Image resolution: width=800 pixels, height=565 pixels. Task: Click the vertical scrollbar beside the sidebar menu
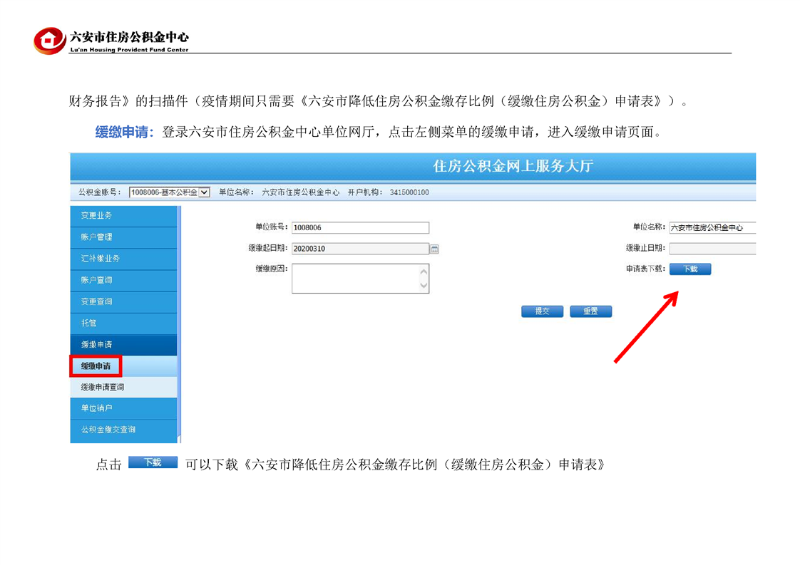(x=179, y=324)
